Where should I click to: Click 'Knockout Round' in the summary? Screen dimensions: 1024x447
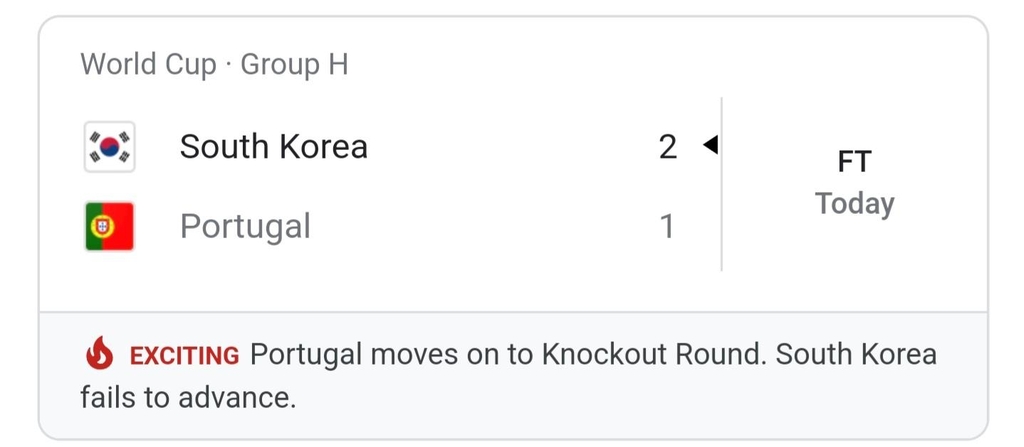tap(656, 354)
